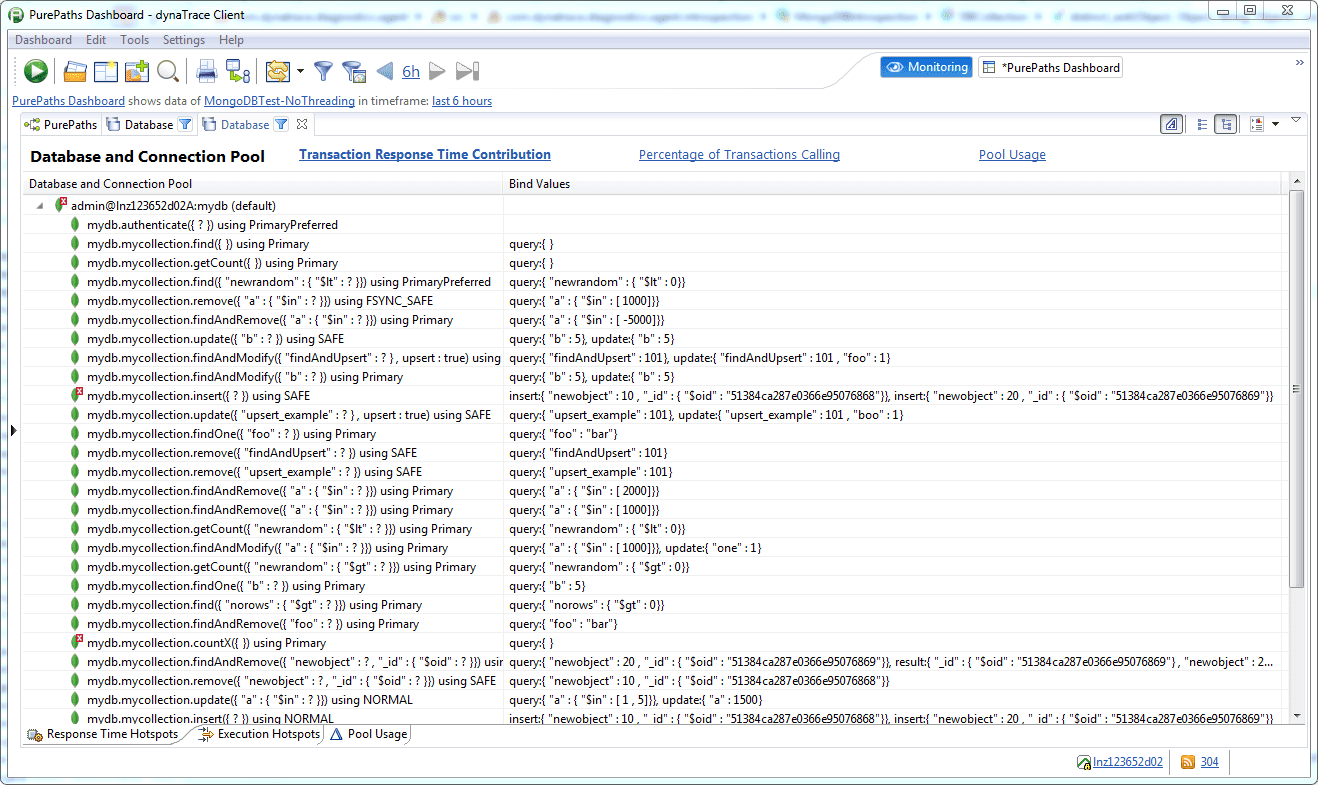Click the filter icon on the active Database tab

[281, 125]
